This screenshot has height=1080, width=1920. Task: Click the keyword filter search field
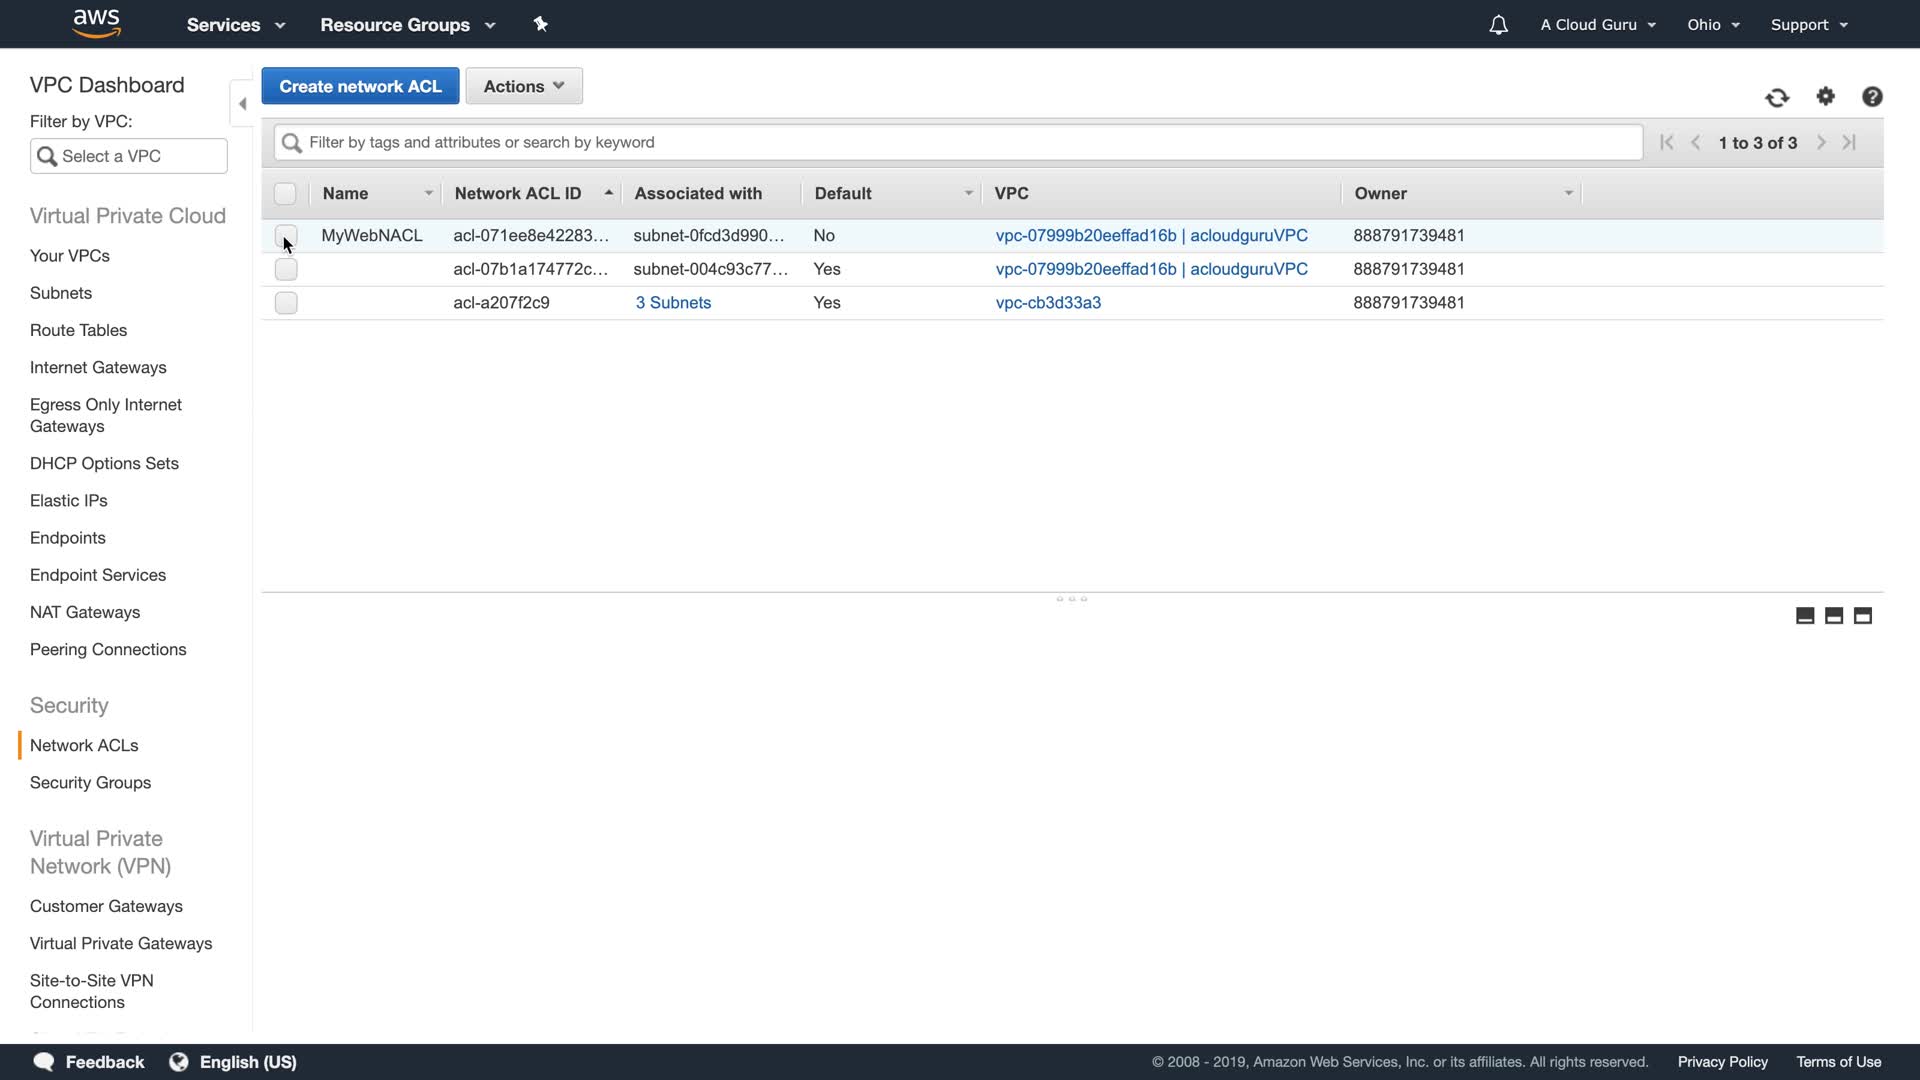(958, 142)
